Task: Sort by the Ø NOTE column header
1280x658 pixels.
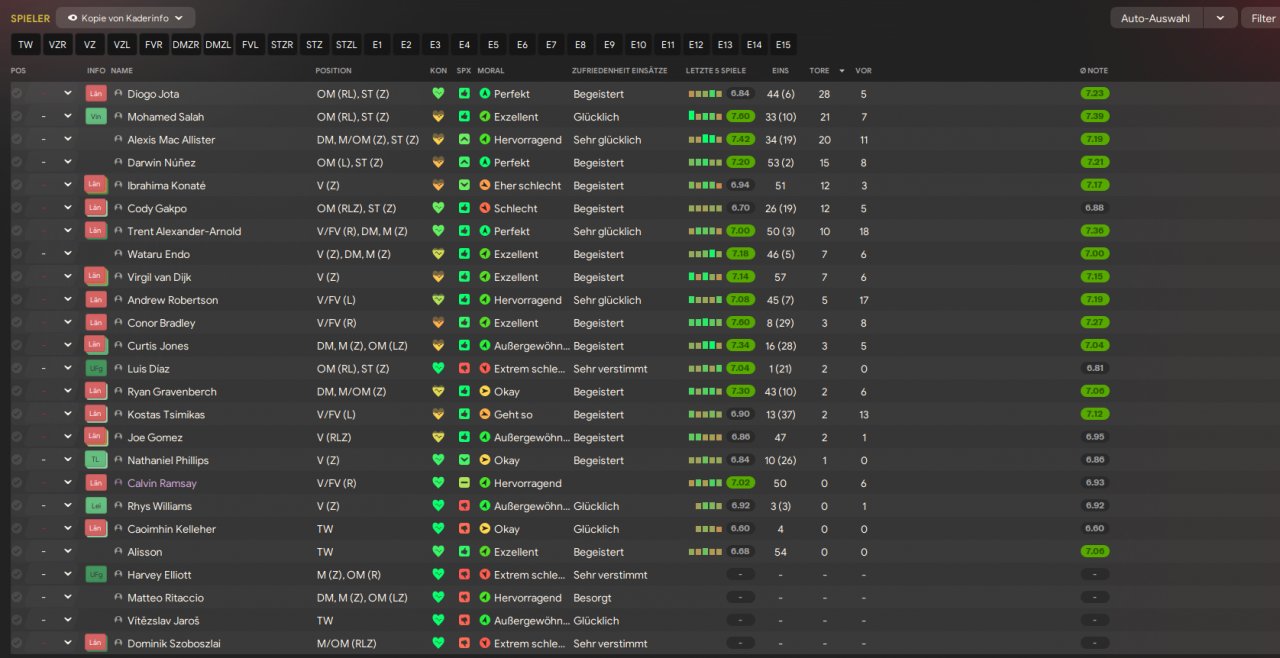Action: pyautogui.click(x=1093, y=70)
